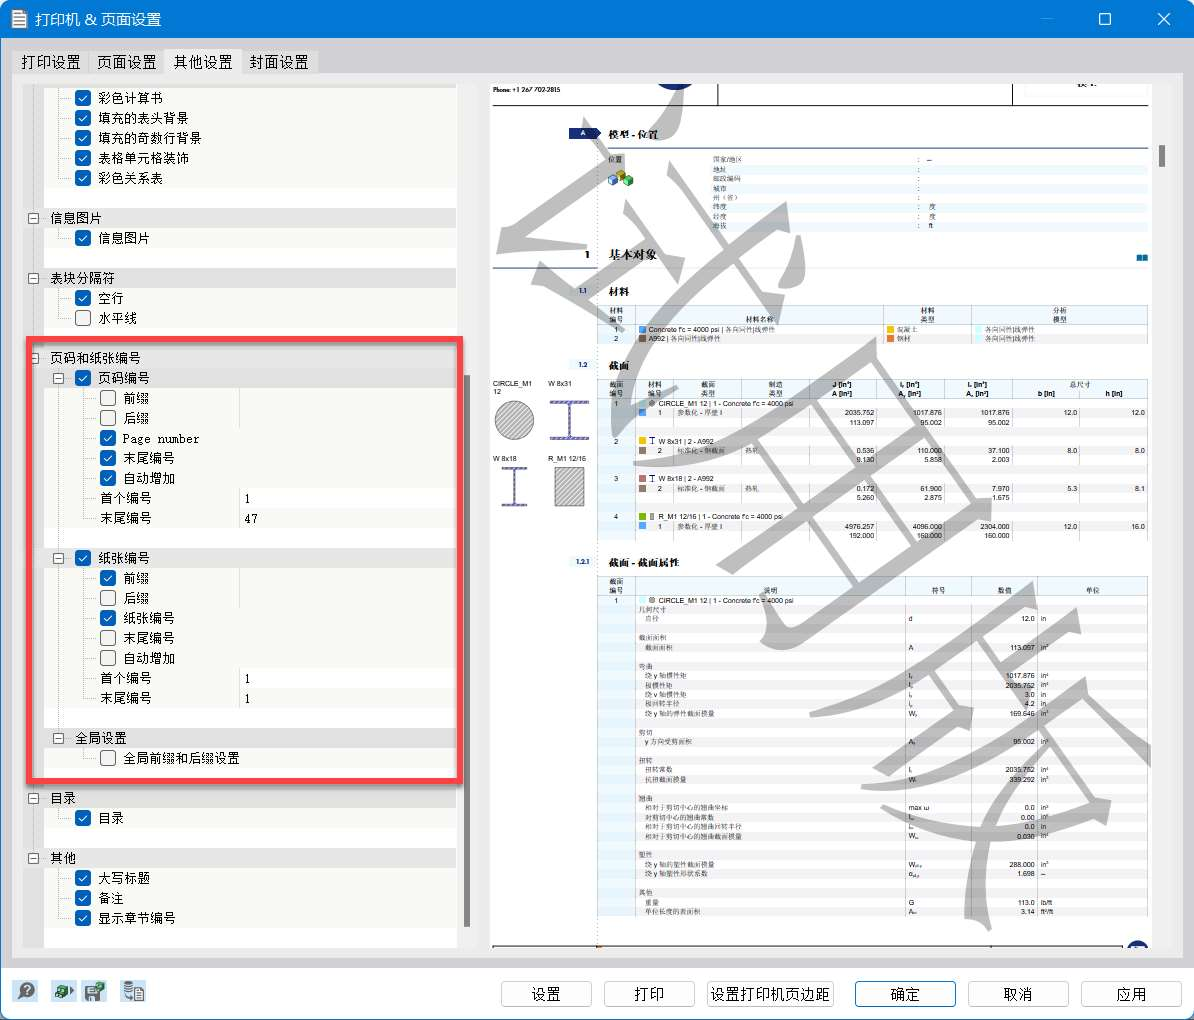Viewport: 1194px width, 1020px height.
Task: Click the 基本对象 heading in preview
Action: click(x=632, y=254)
